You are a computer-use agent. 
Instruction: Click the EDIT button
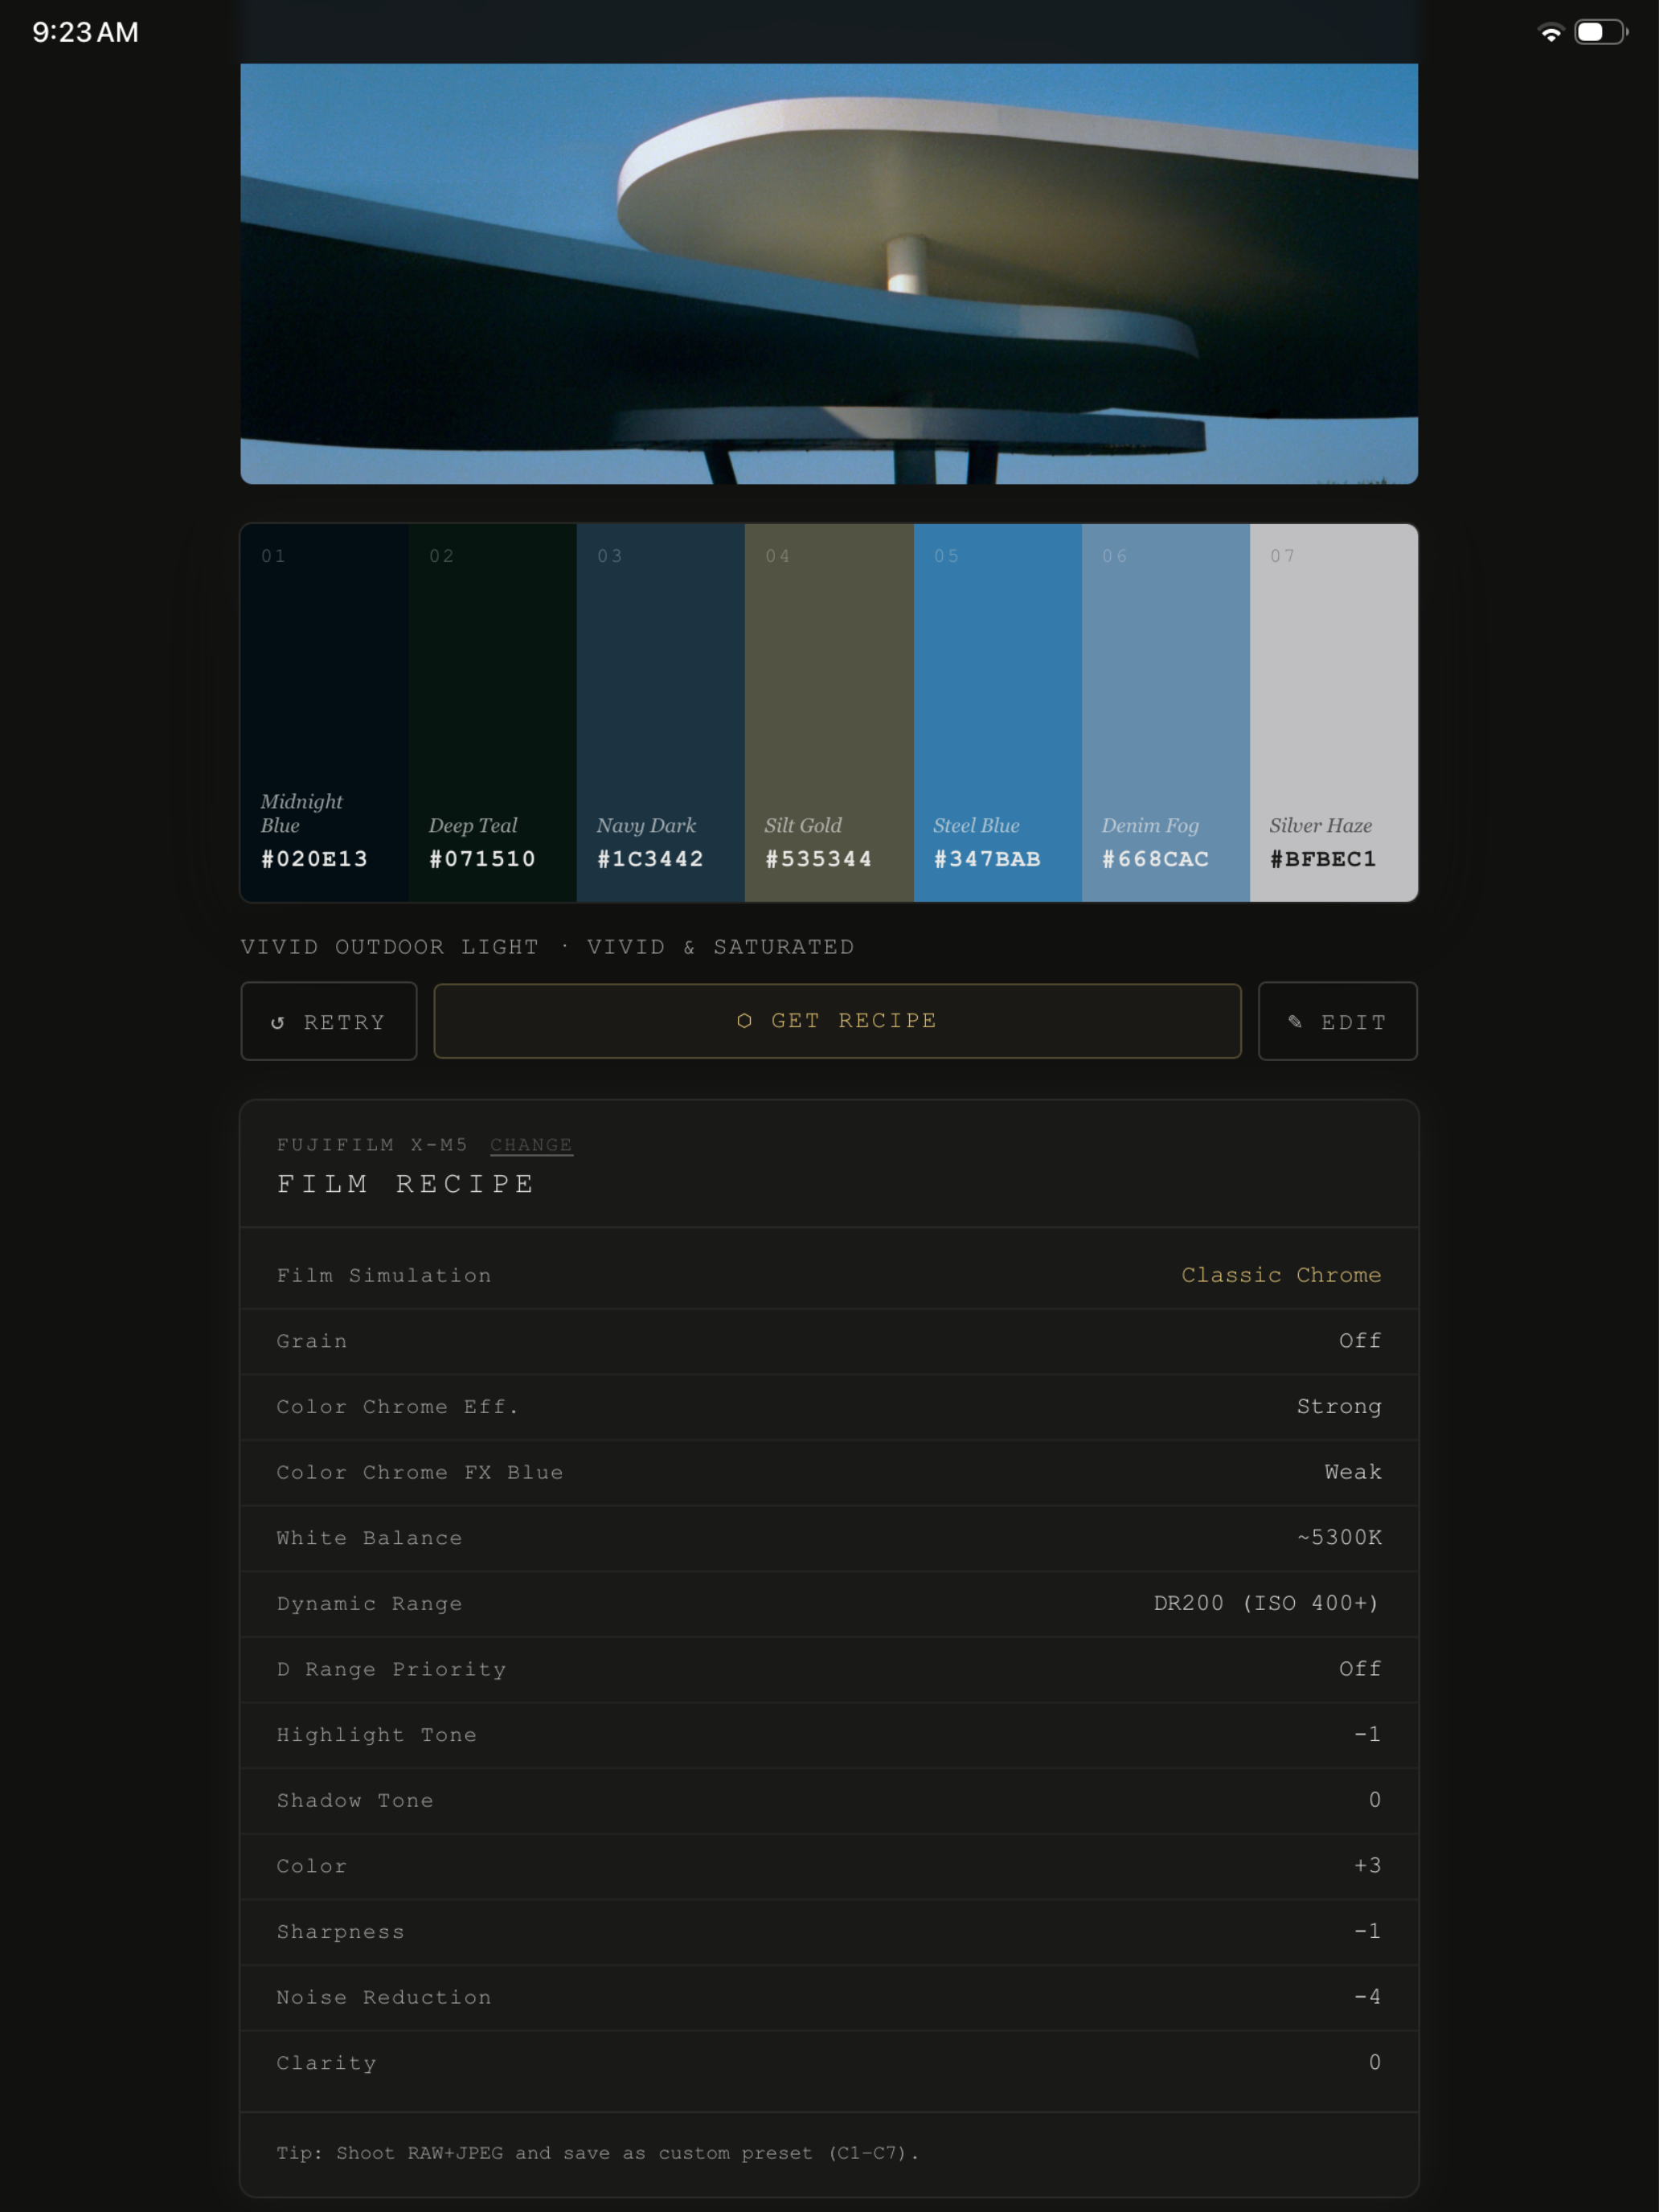[x=1337, y=1021]
